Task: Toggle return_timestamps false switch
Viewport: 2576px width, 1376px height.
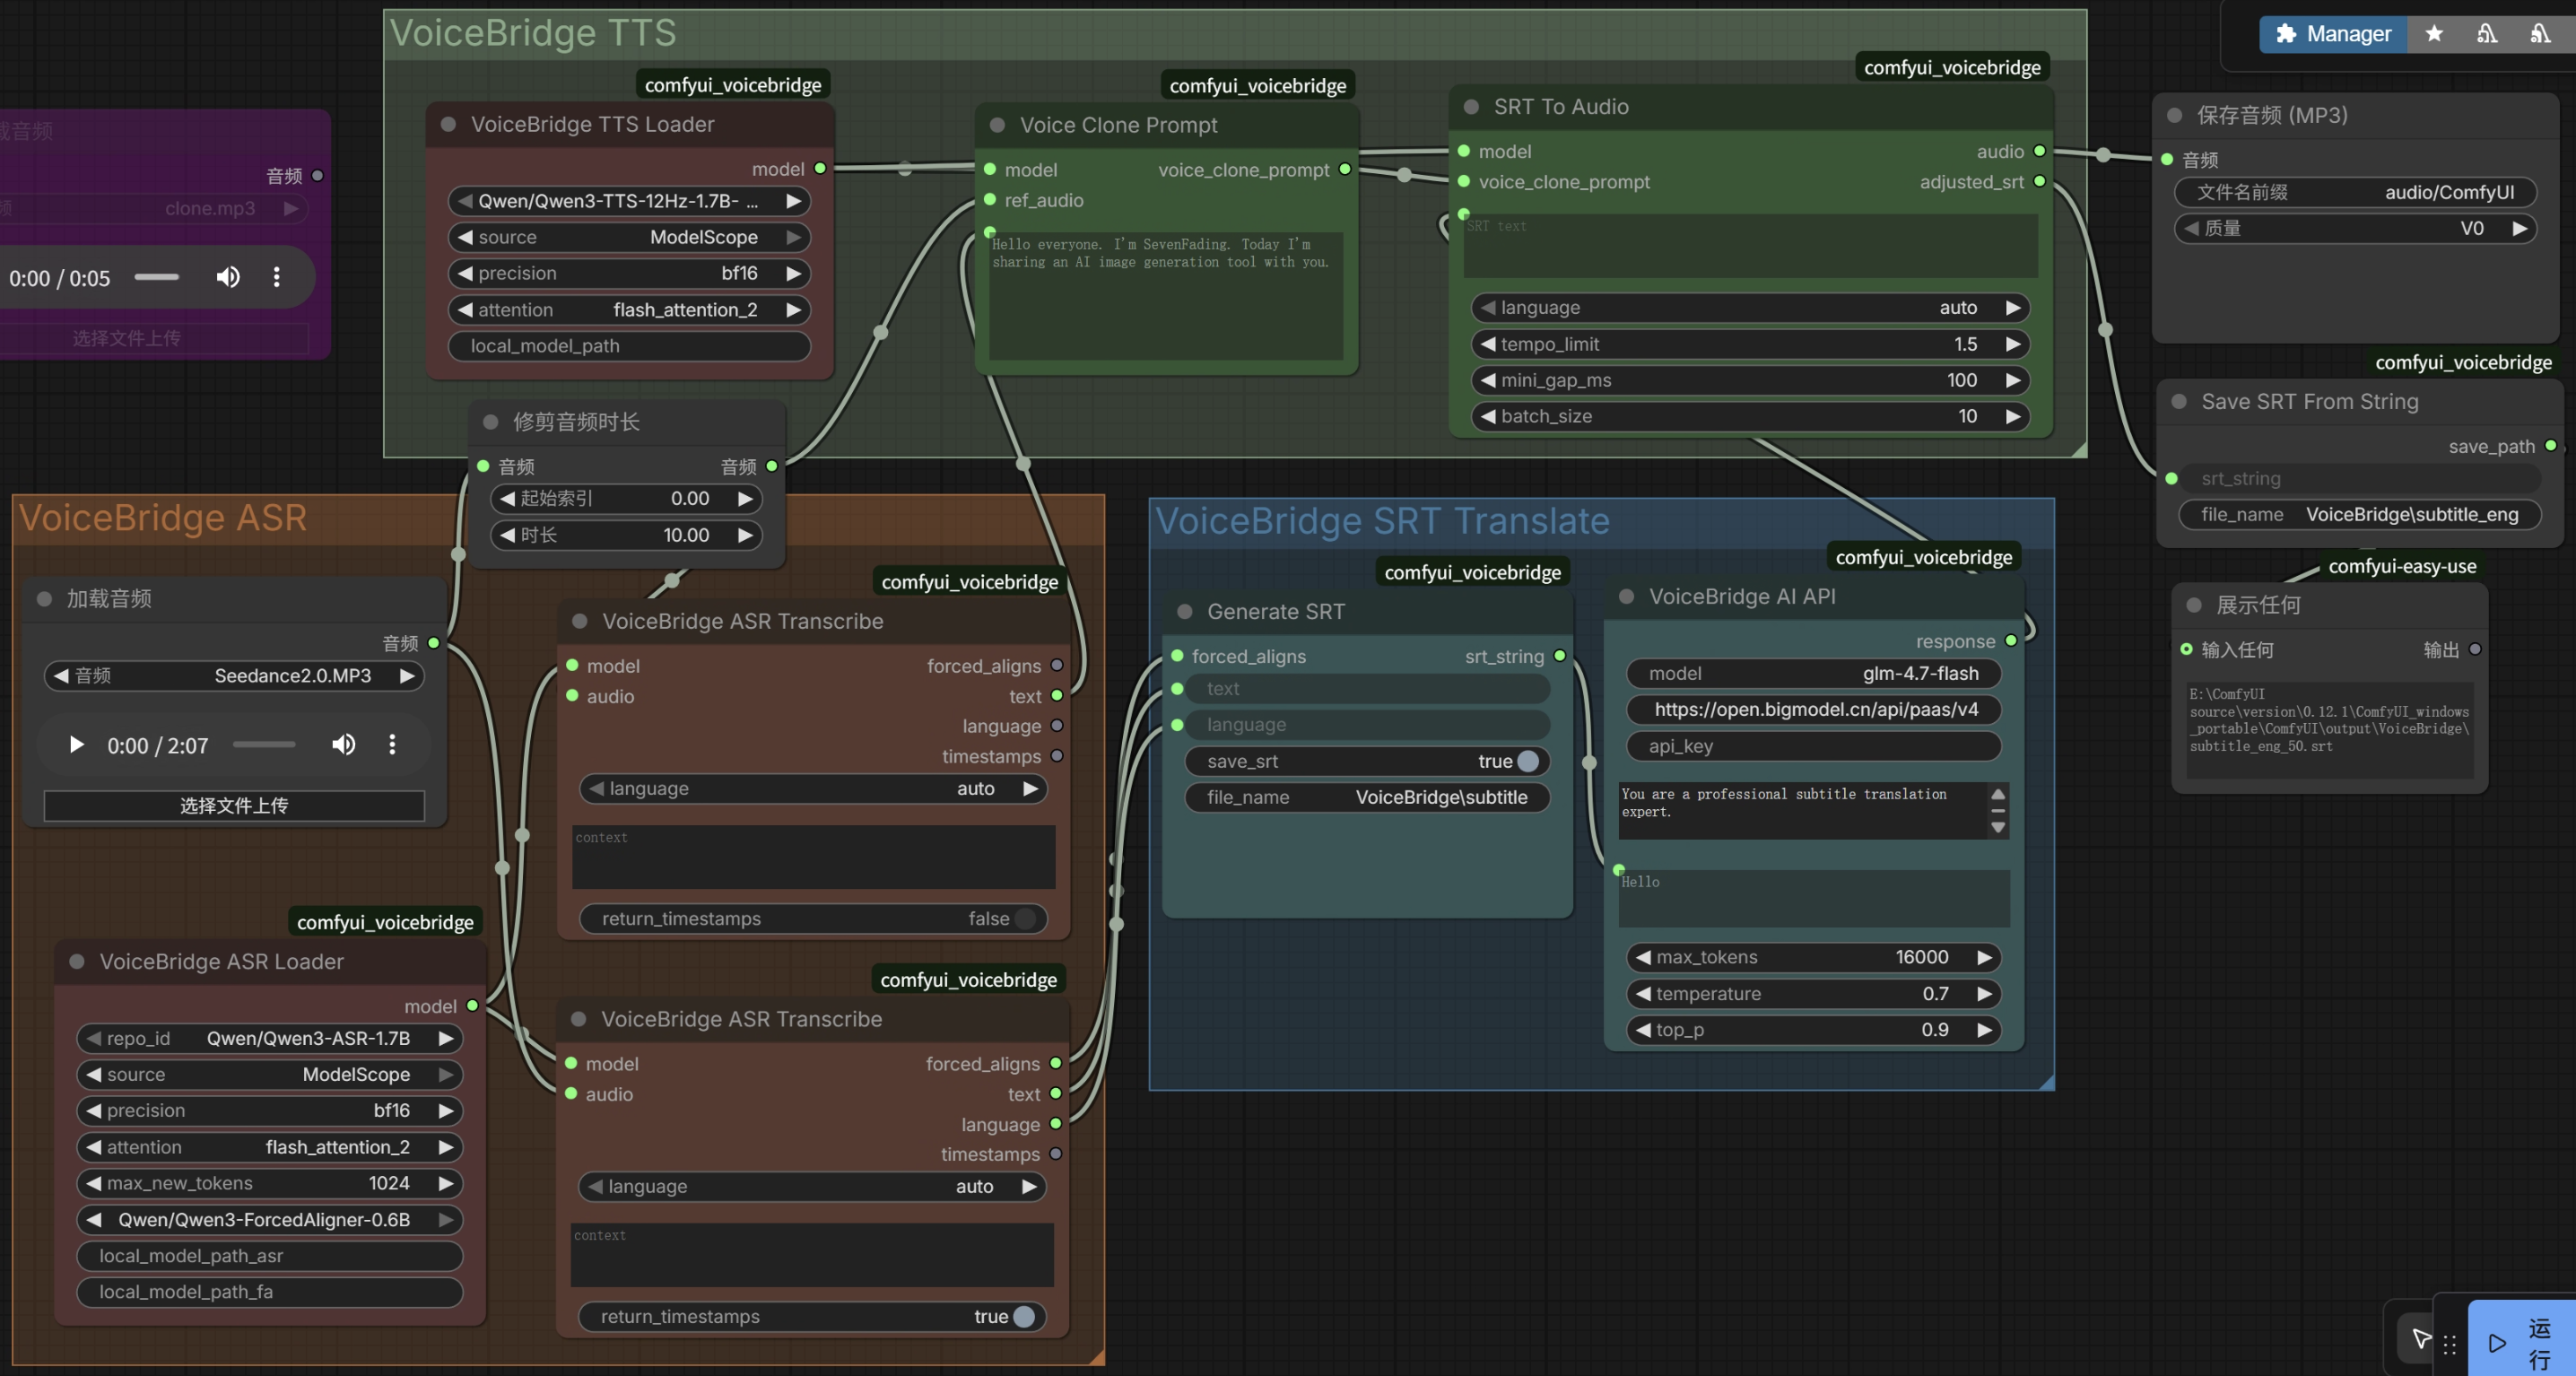Action: click(x=1025, y=919)
